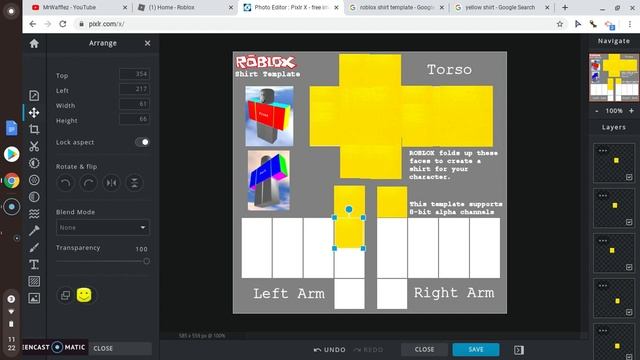Viewport: 640px width, 360px height.
Task: Select the Retouch heal tool
Action: (x=34, y=231)
